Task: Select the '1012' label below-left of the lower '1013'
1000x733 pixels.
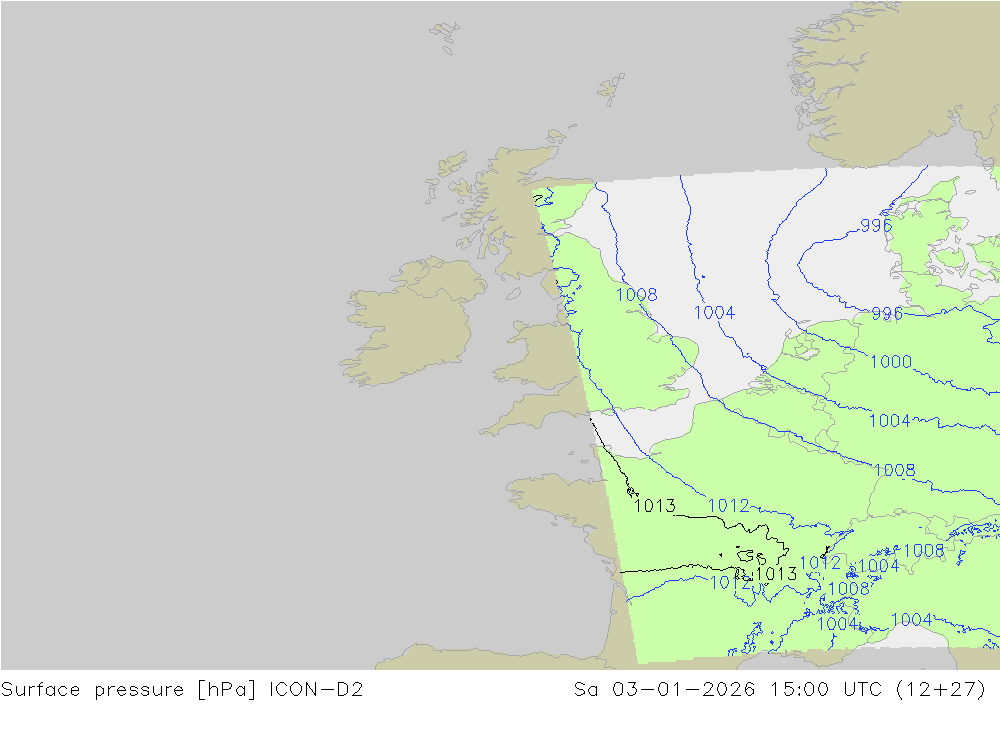Action: tap(730, 582)
